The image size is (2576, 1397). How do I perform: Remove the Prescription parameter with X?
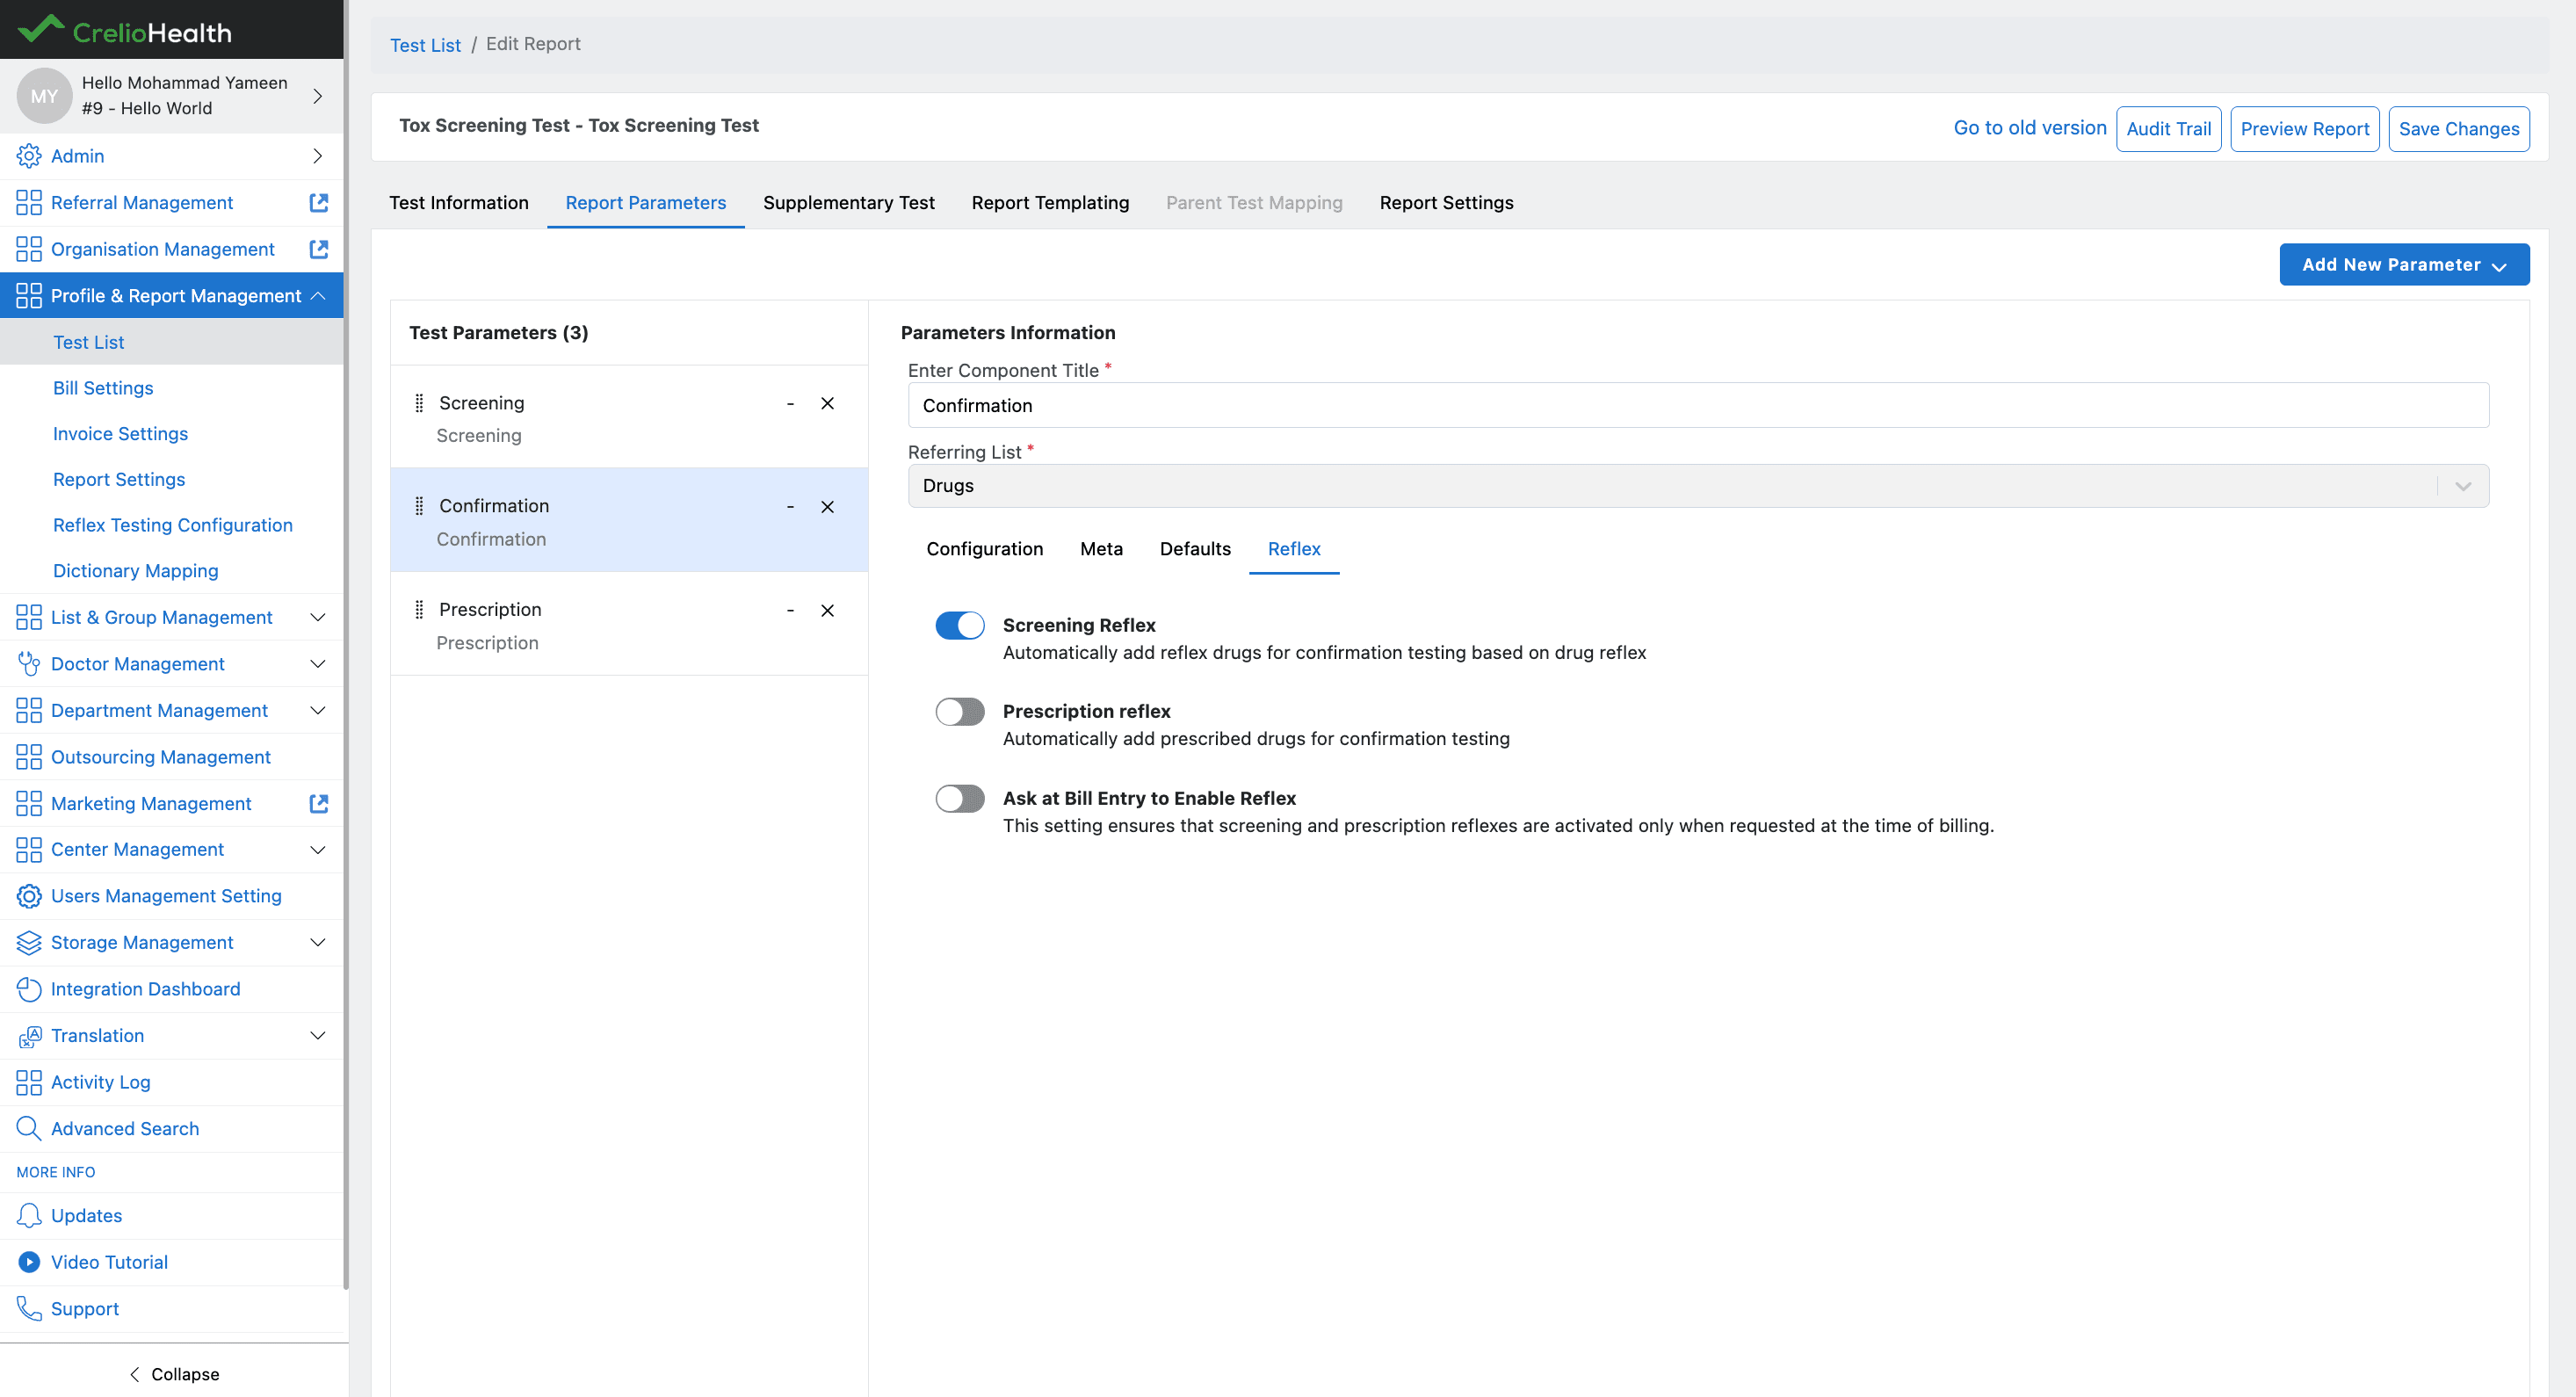point(827,610)
